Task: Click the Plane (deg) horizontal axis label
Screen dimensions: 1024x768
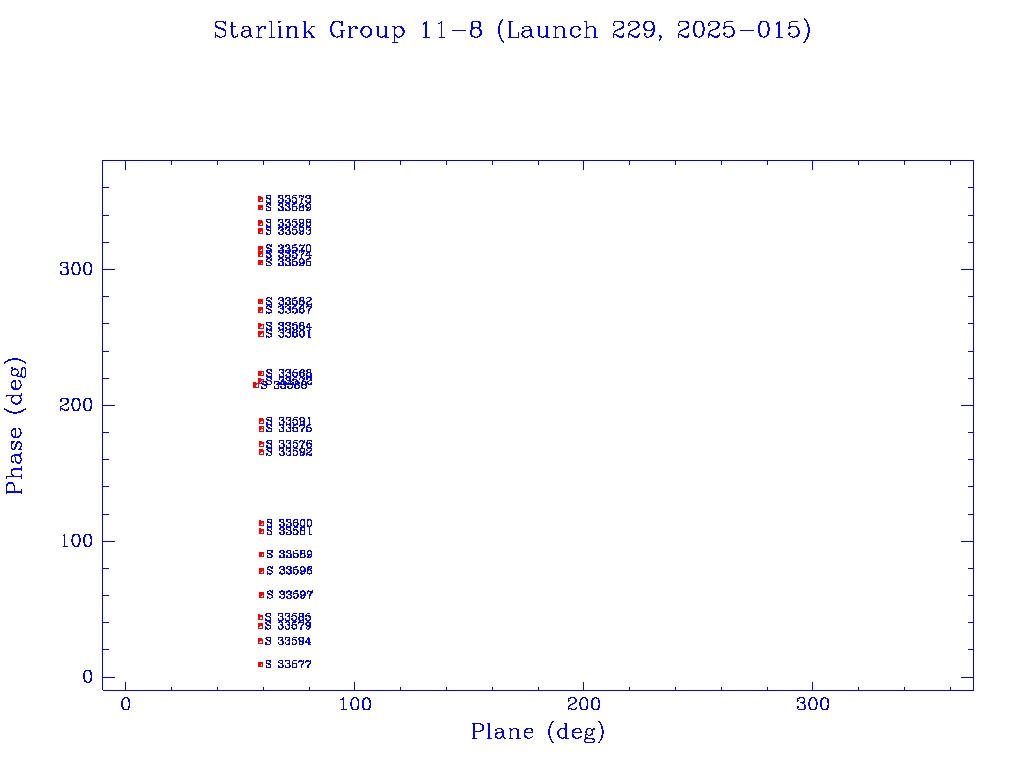Action: click(x=538, y=732)
